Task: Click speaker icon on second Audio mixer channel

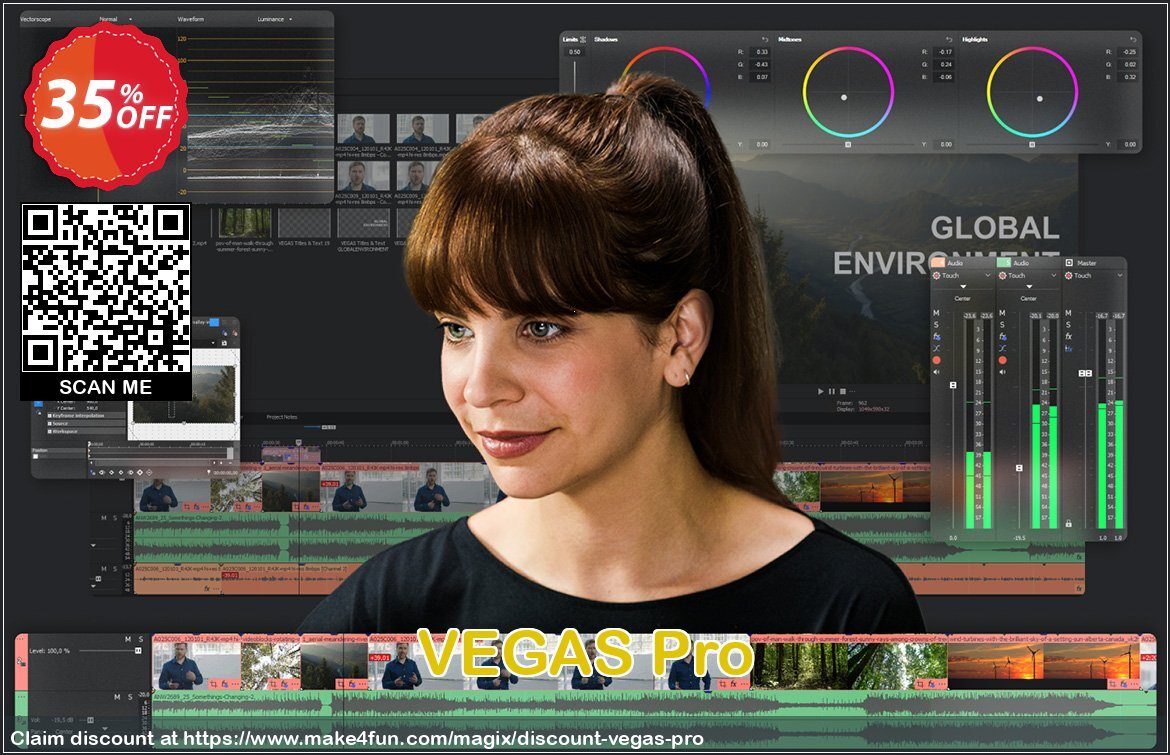Action: (1002, 372)
